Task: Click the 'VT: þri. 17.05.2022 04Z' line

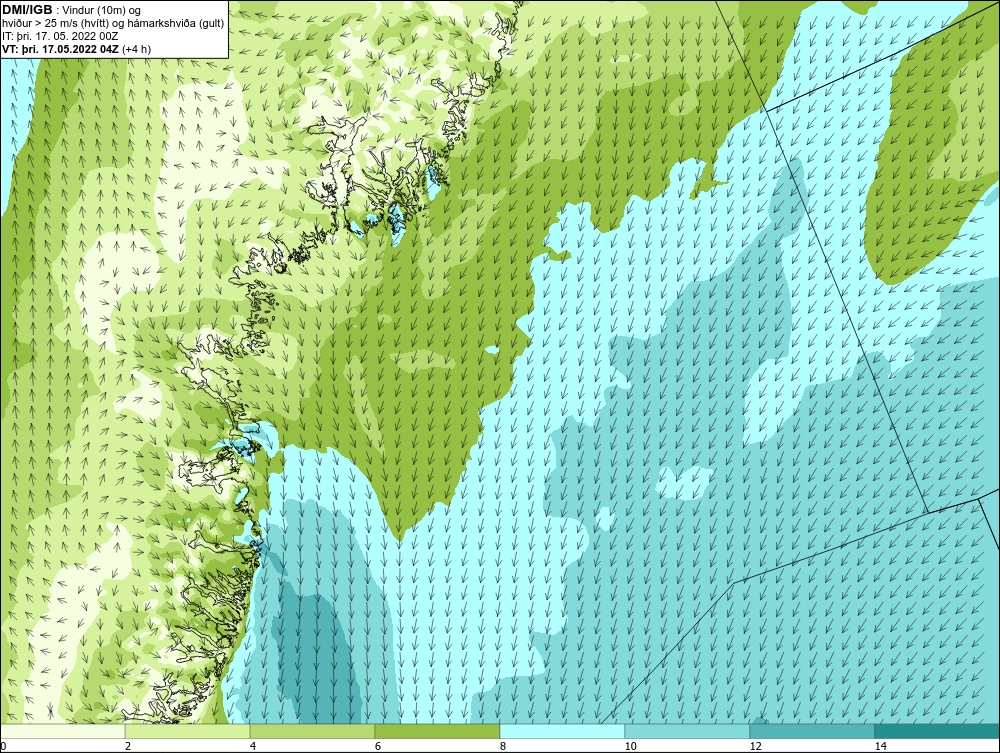Action: tap(61, 48)
